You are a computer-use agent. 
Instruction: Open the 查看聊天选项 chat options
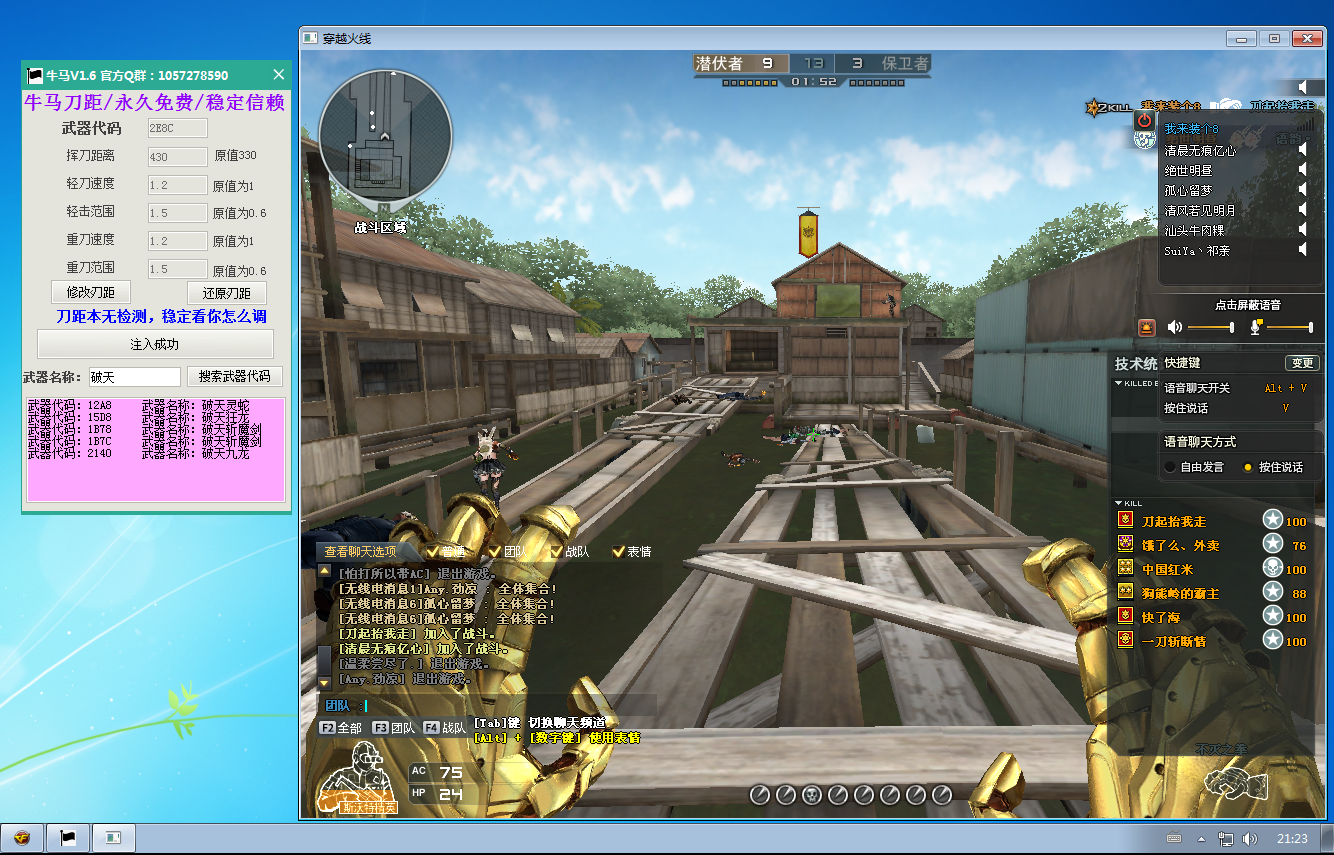click(x=360, y=550)
